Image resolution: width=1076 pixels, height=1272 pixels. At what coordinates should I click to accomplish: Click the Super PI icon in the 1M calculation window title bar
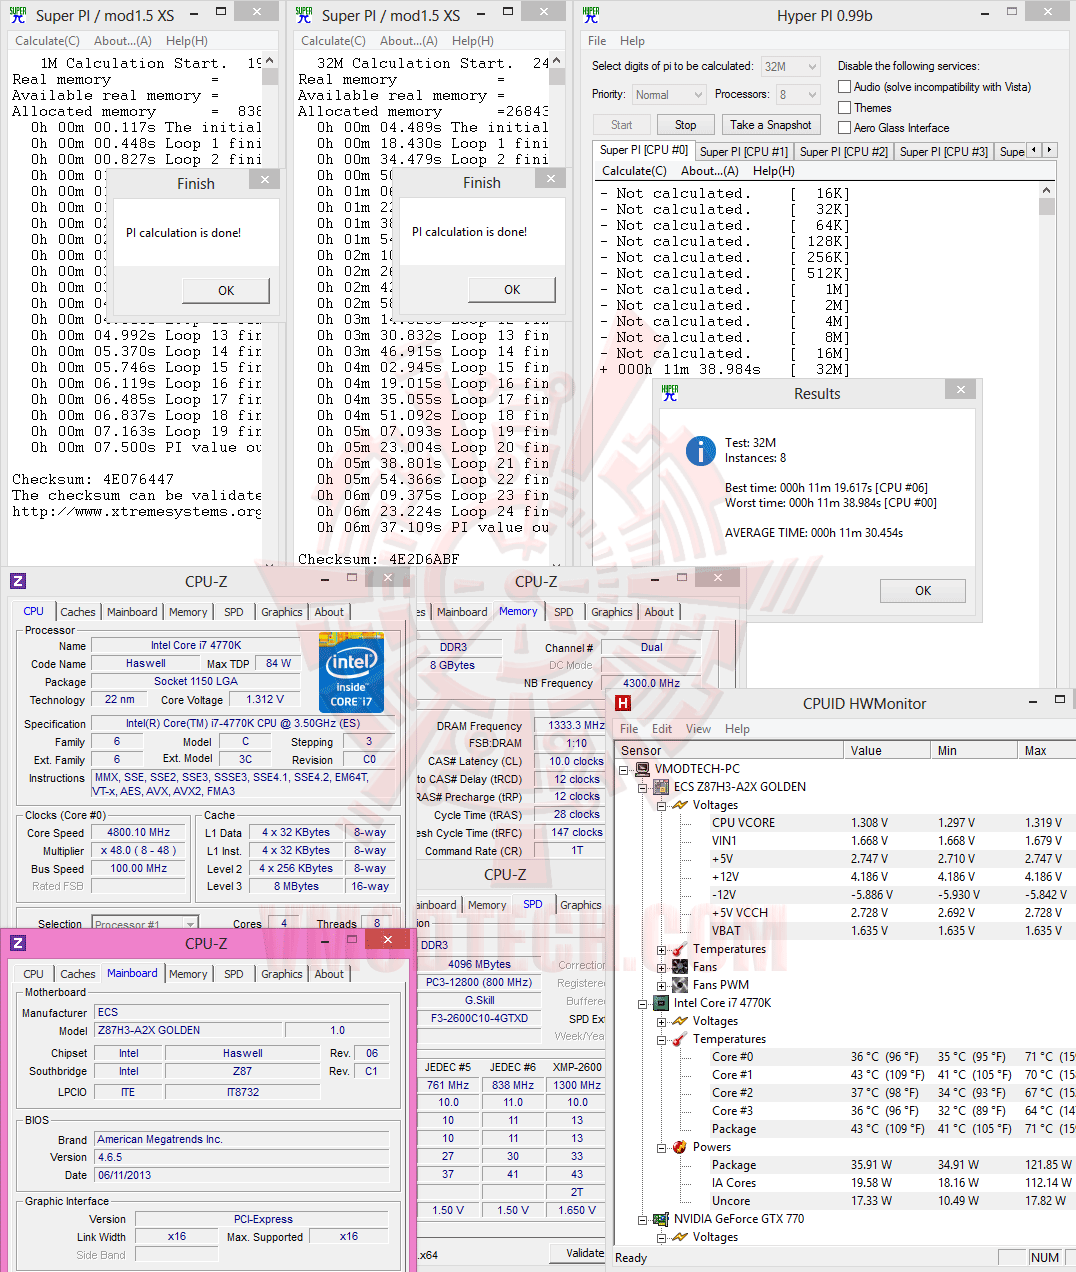(x=18, y=15)
